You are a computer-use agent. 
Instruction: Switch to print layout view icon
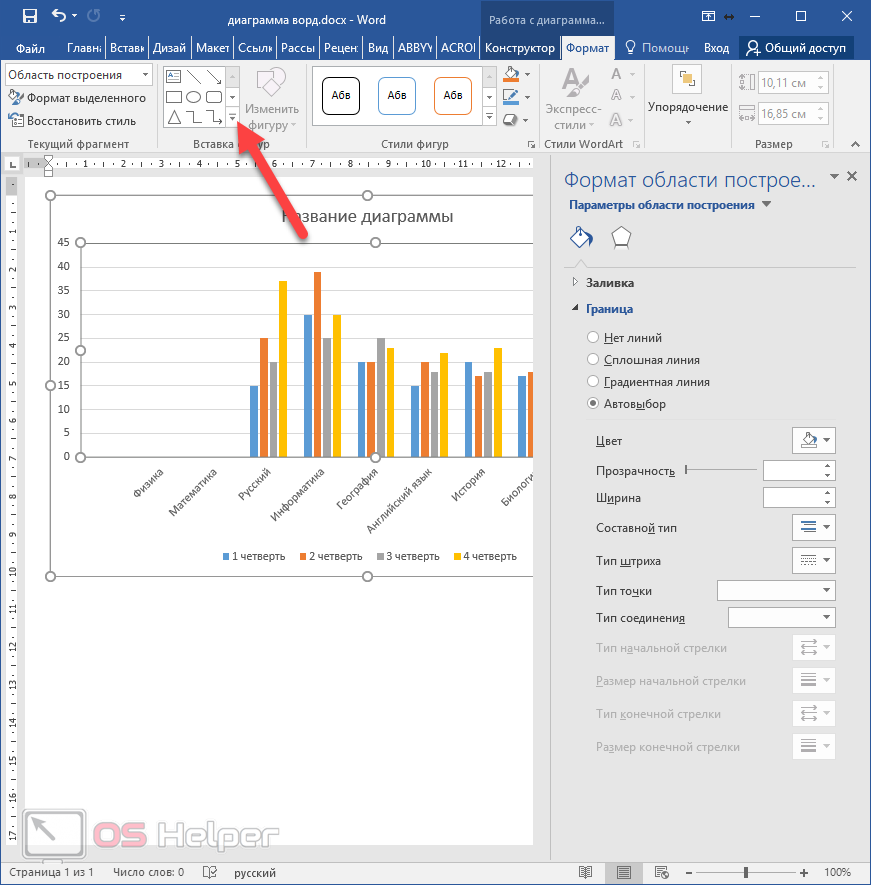[x=623, y=872]
